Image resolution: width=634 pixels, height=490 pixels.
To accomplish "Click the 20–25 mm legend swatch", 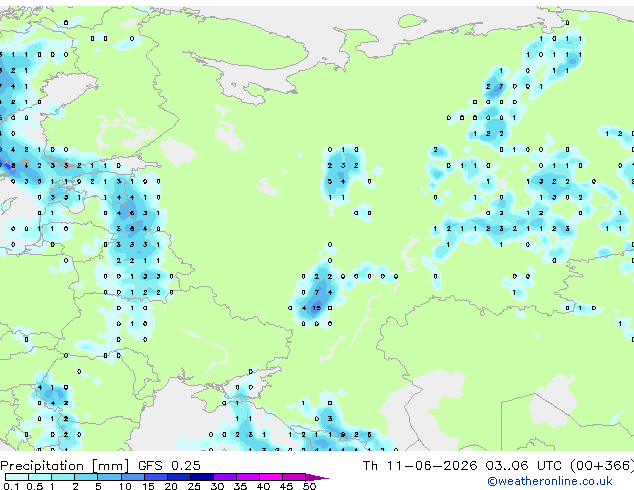I will (x=178, y=477).
